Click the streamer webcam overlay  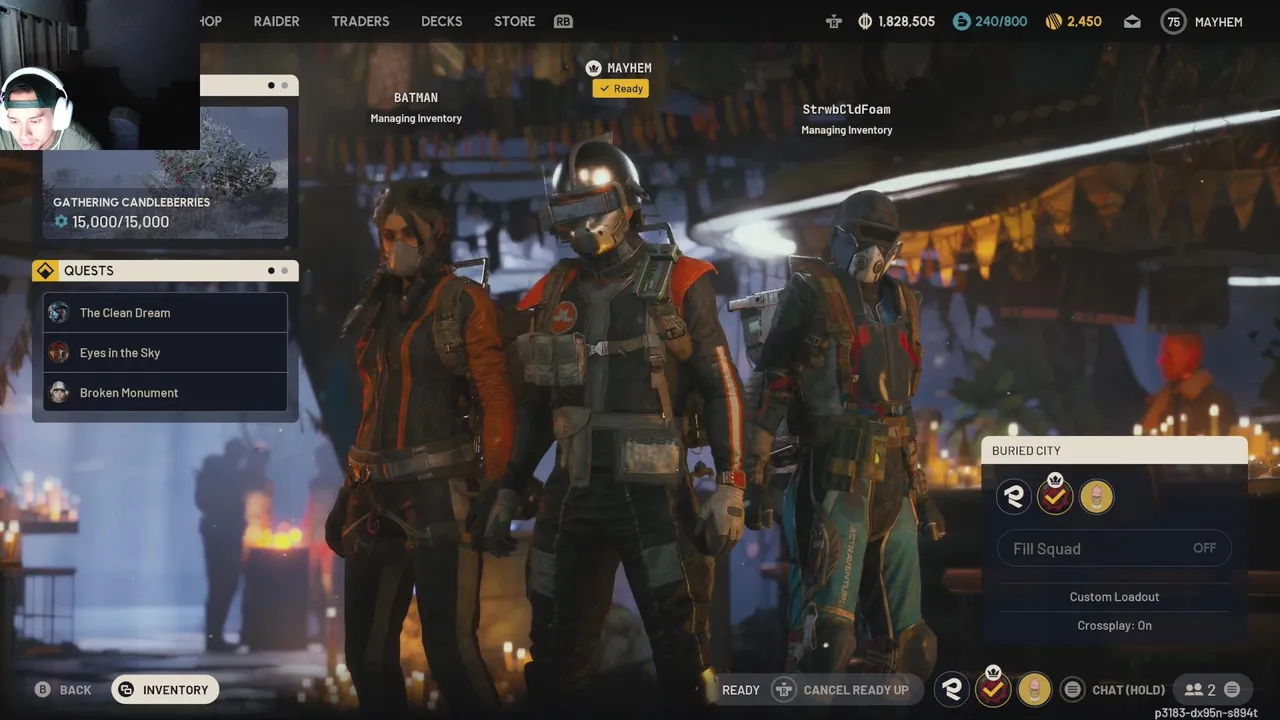coord(100,75)
